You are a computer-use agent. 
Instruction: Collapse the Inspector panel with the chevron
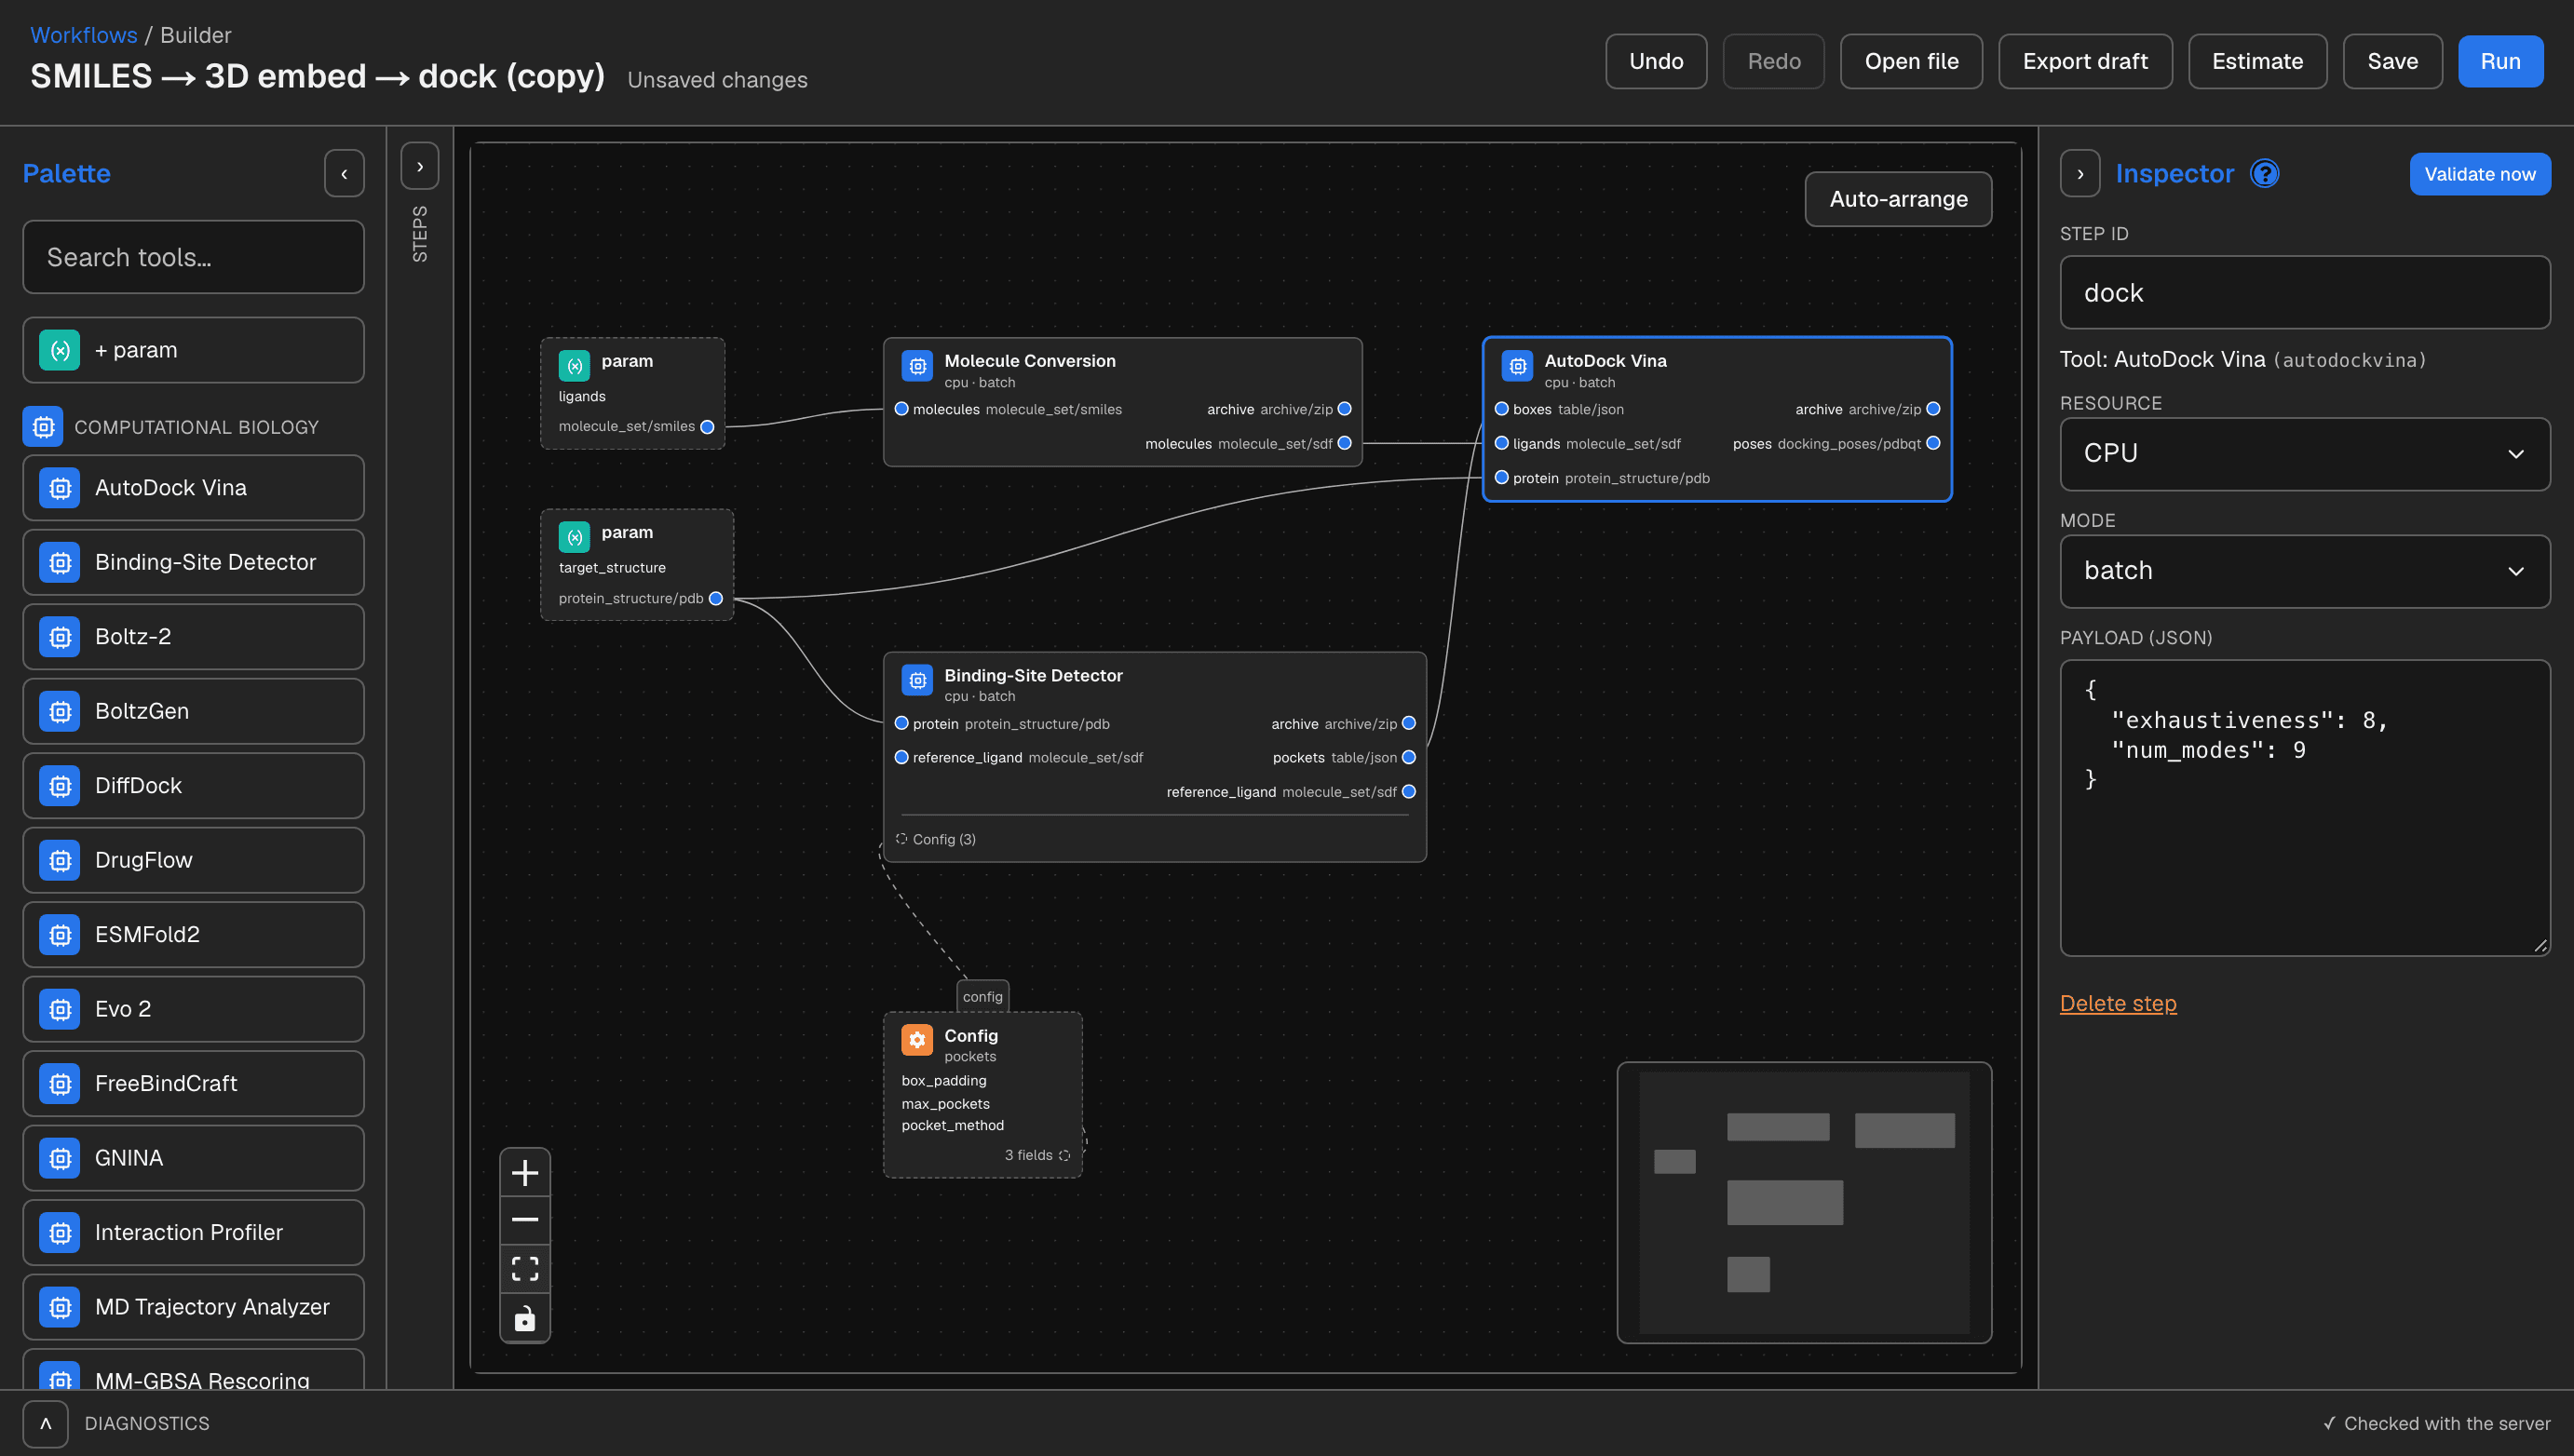point(2080,174)
